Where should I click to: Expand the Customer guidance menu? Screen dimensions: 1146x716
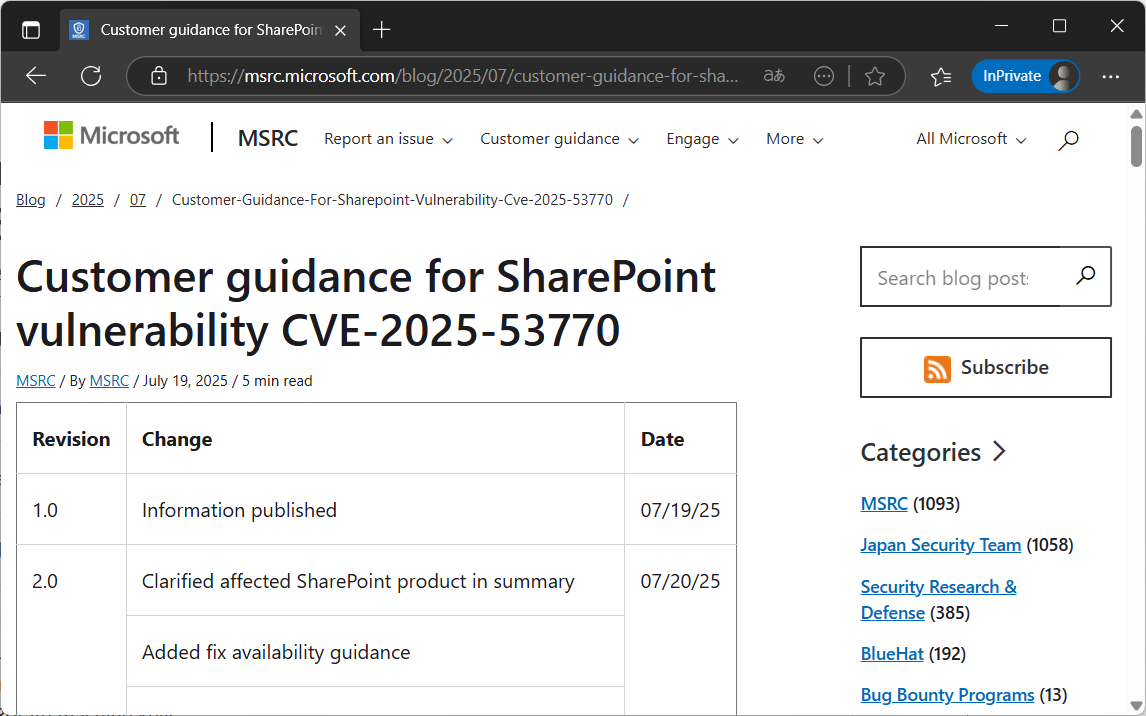pos(559,139)
